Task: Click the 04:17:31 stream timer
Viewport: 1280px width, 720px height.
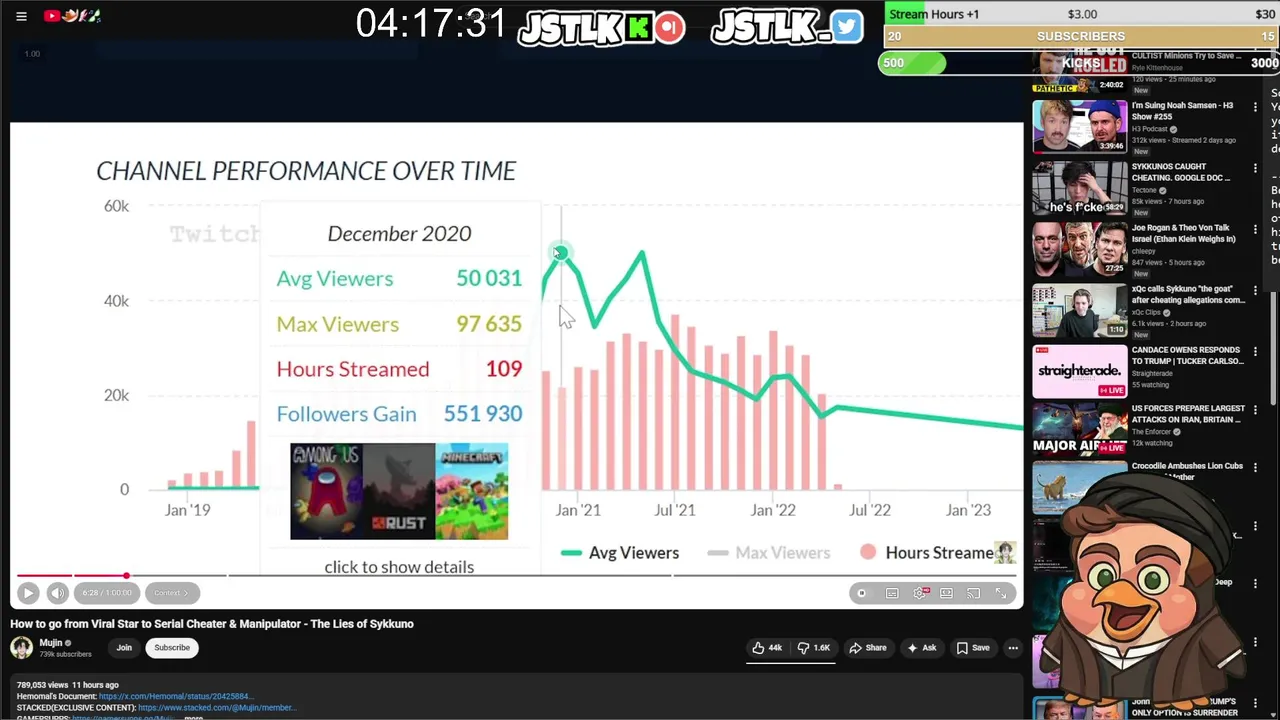Action: pos(431,24)
